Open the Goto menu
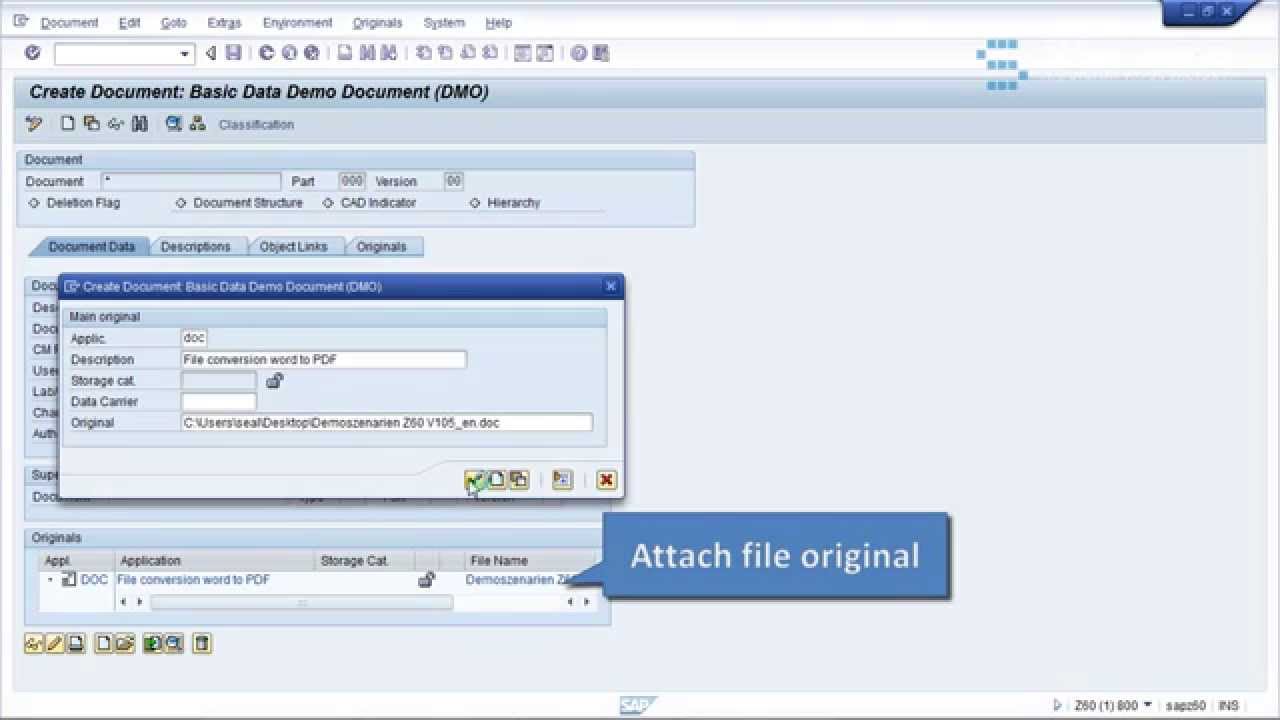This screenshot has width=1280, height=720. point(174,22)
